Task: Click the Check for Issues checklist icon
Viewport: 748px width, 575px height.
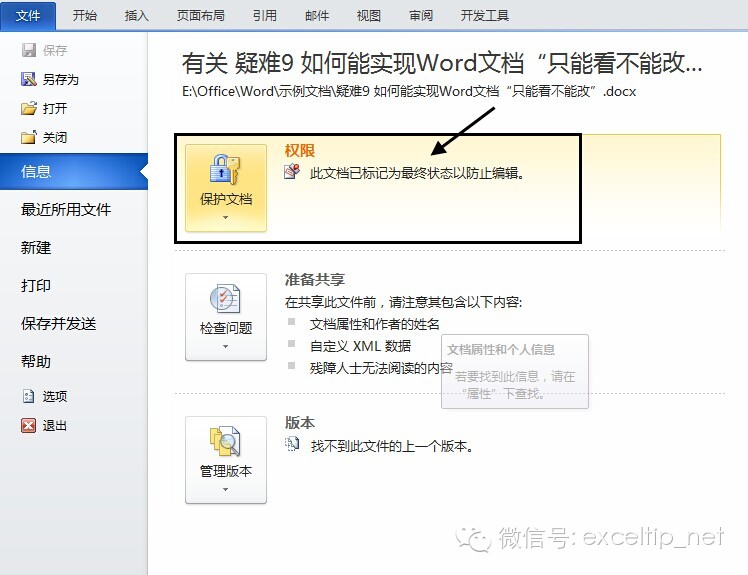Action: pyautogui.click(x=225, y=299)
